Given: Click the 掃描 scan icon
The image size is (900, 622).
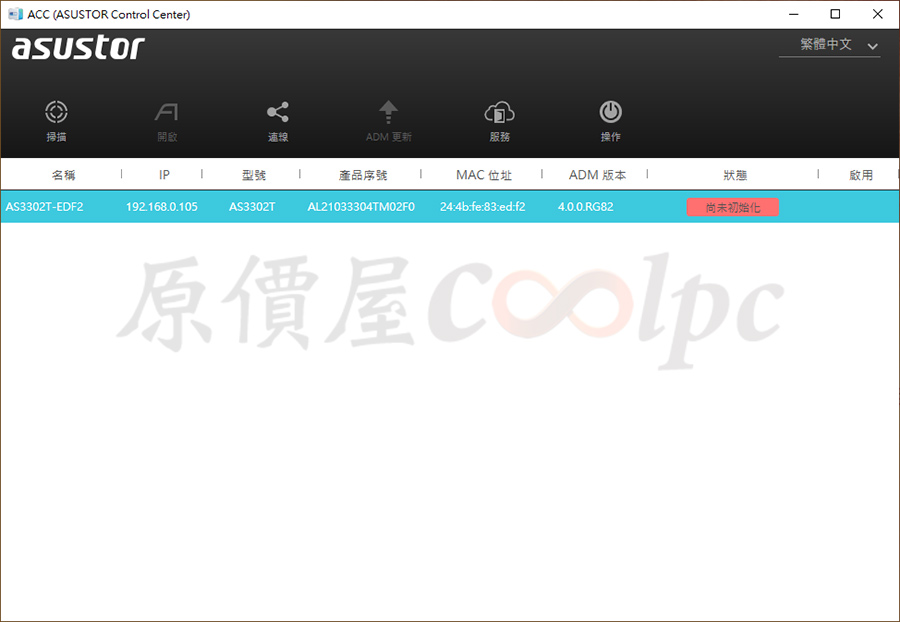Looking at the screenshot, I should click(56, 112).
